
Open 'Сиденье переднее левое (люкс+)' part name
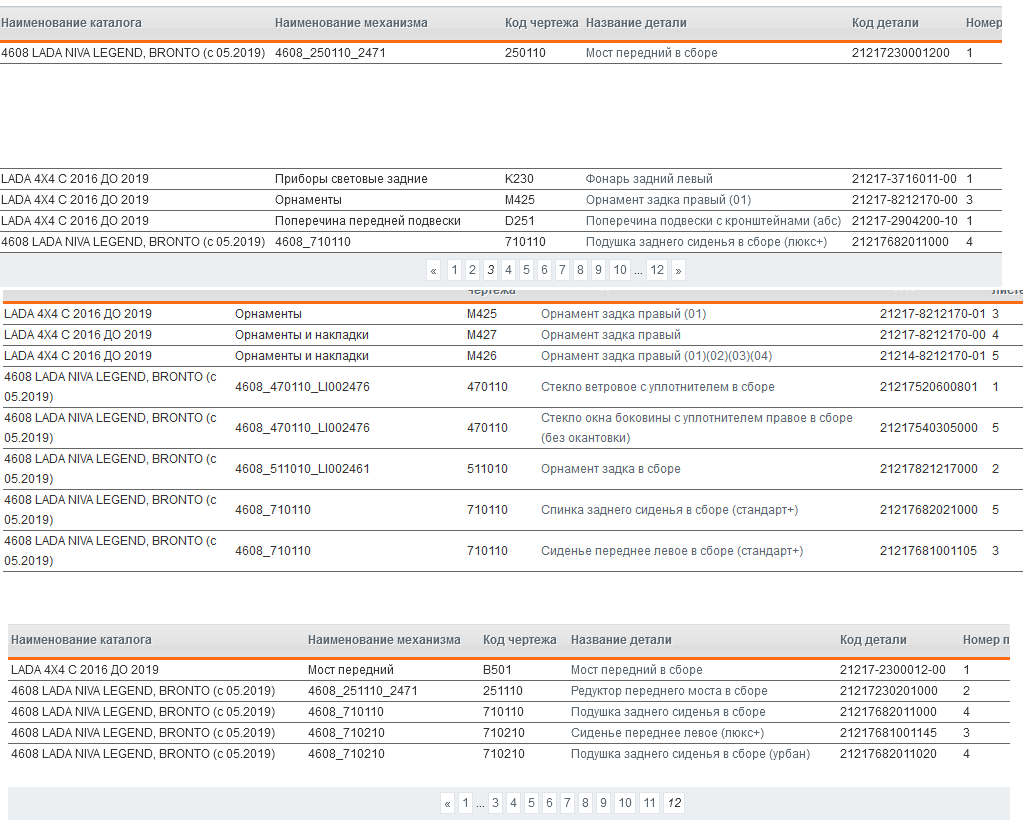tap(667, 733)
